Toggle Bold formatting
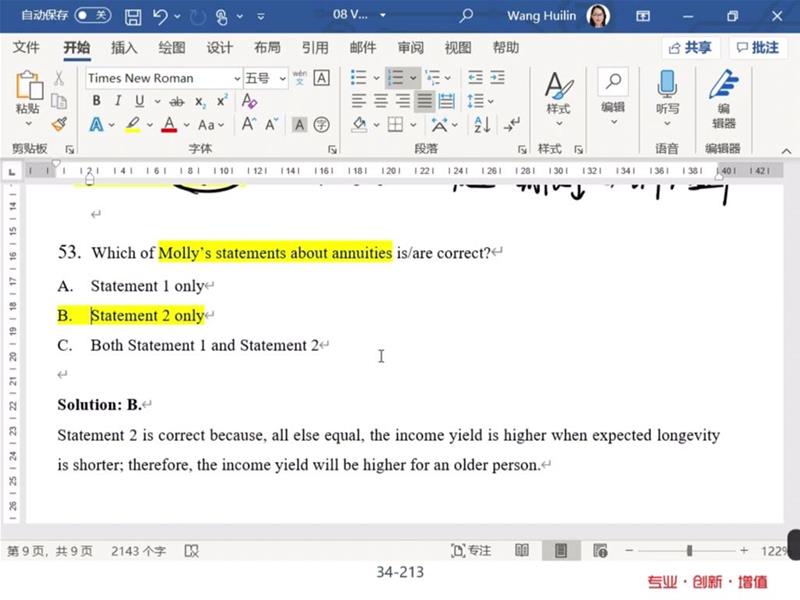This screenshot has width=800, height=600. pyautogui.click(x=96, y=101)
